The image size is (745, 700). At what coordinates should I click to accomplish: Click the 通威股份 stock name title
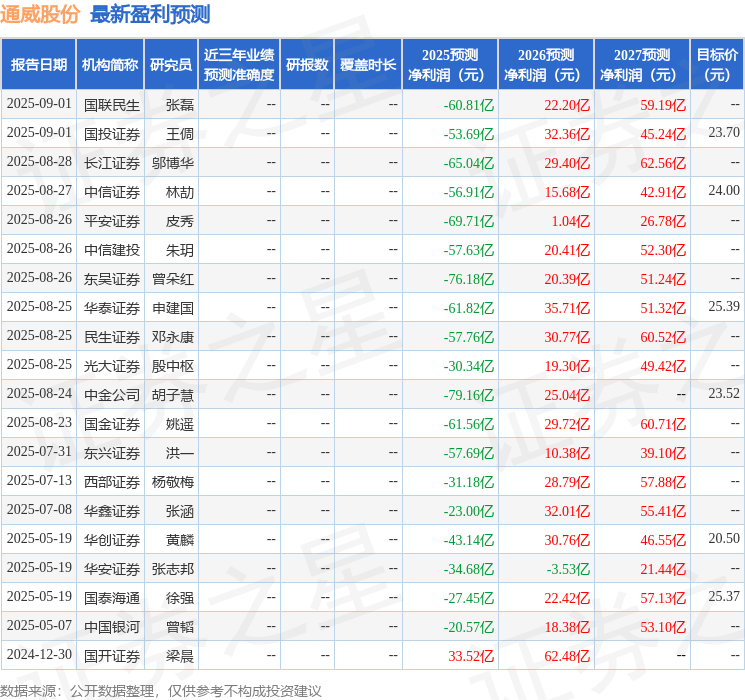tap(41, 15)
